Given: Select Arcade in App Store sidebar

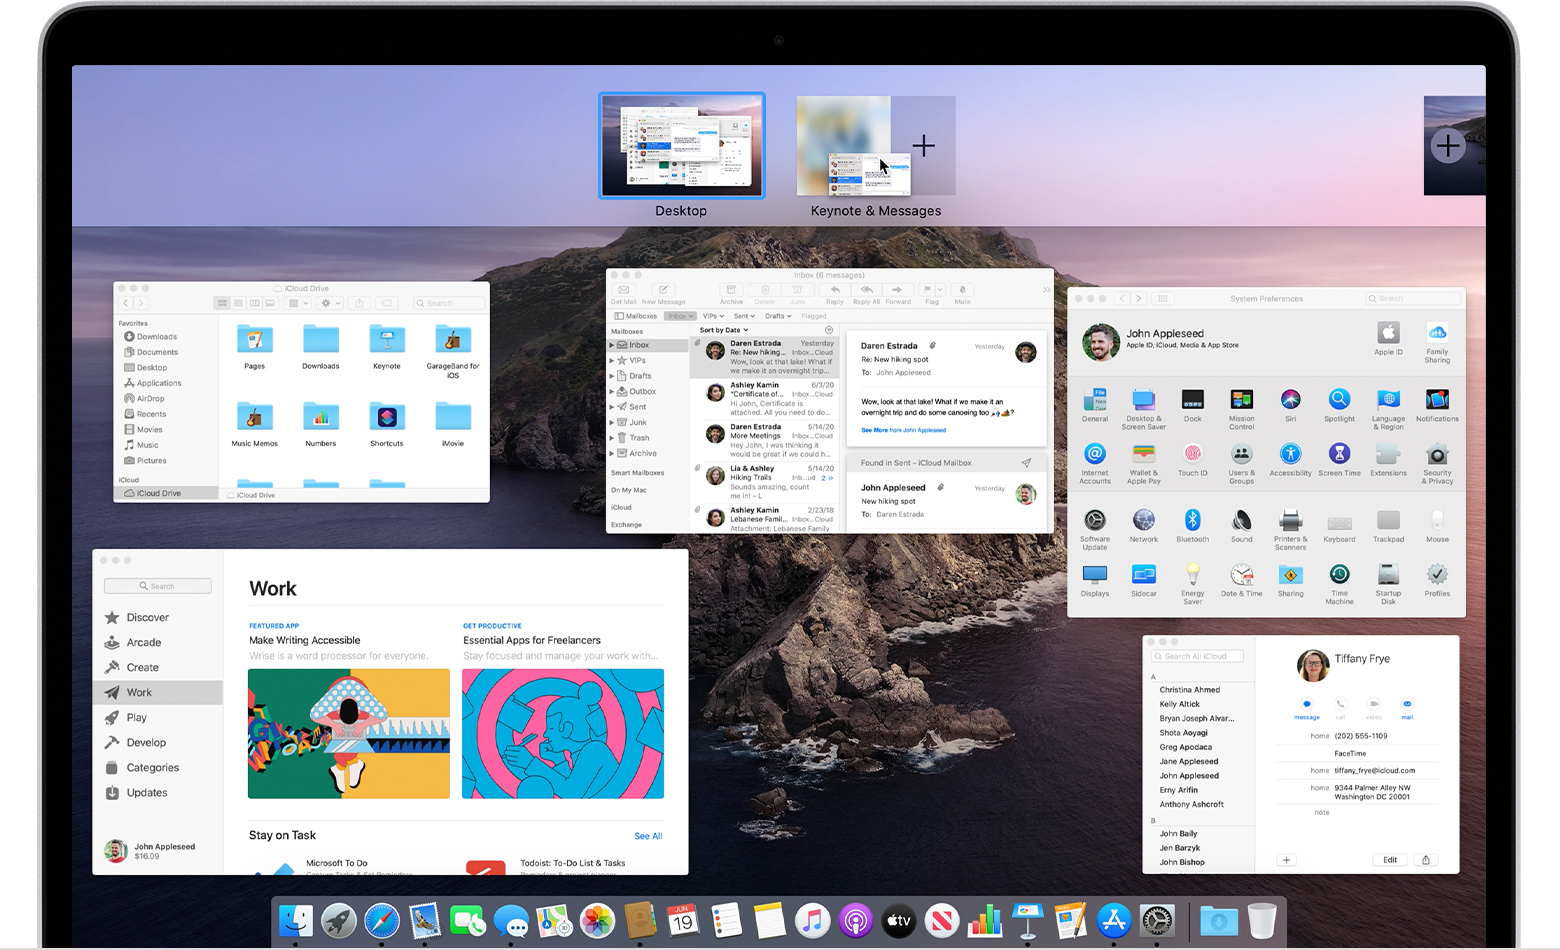Looking at the screenshot, I should (x=144, y=643).
